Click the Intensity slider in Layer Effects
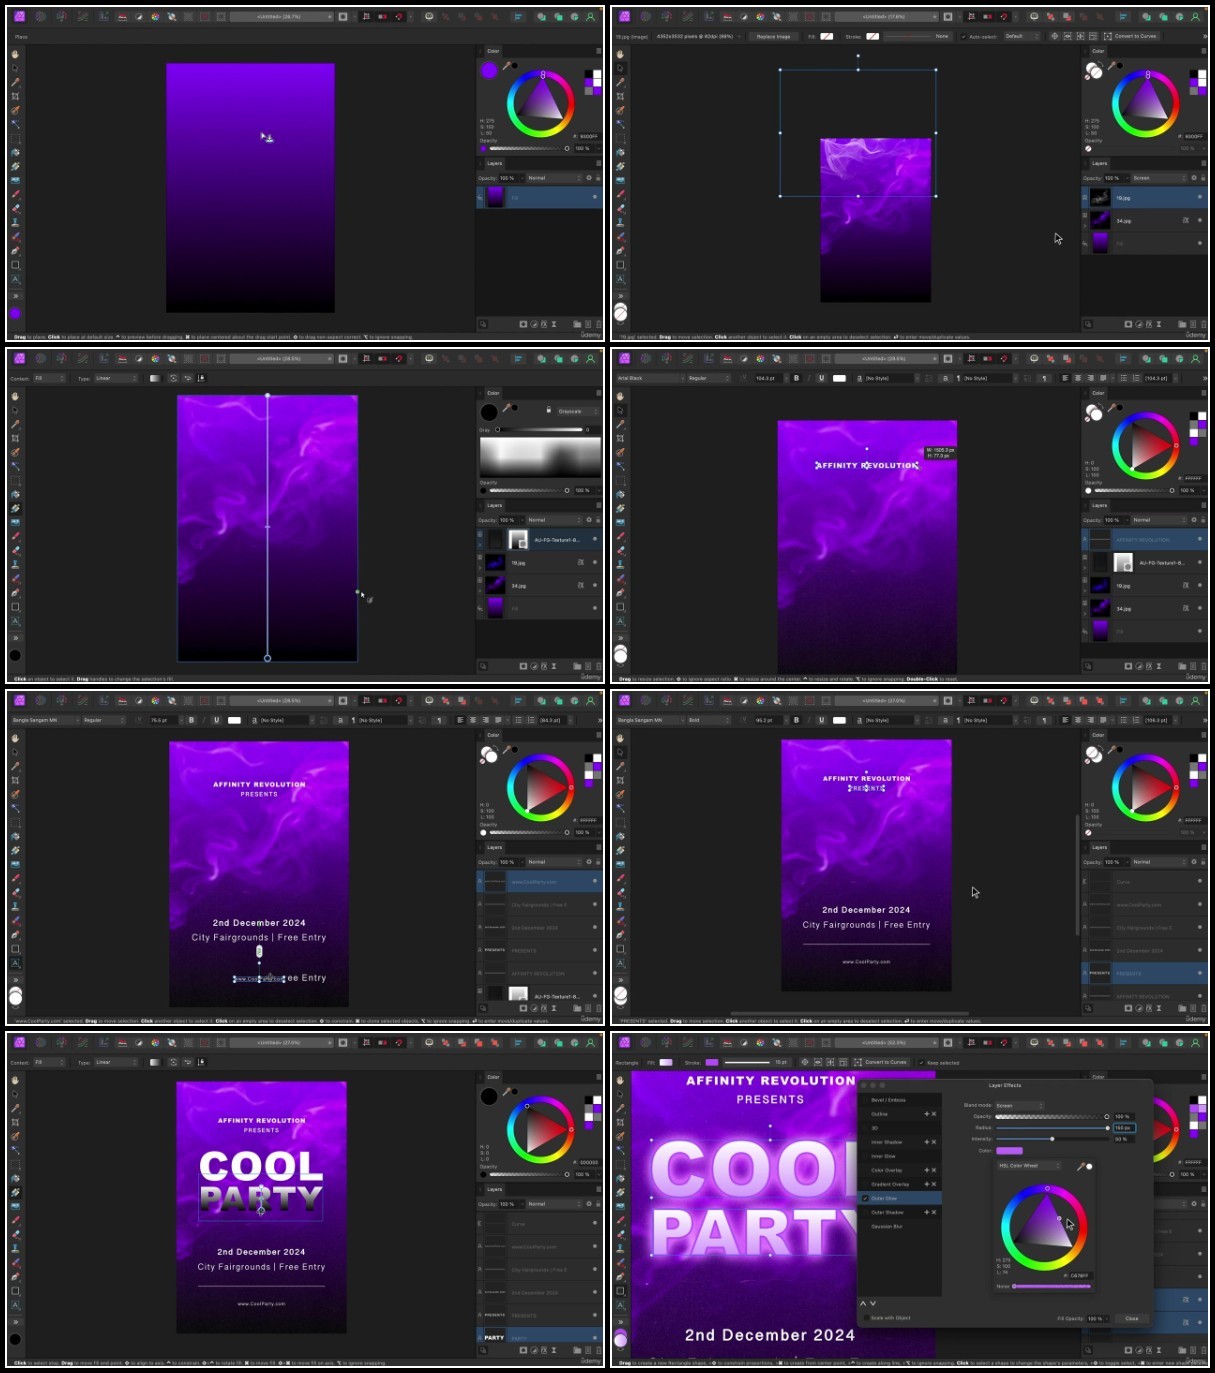1215x1373 pixels. [1053, 1139]
